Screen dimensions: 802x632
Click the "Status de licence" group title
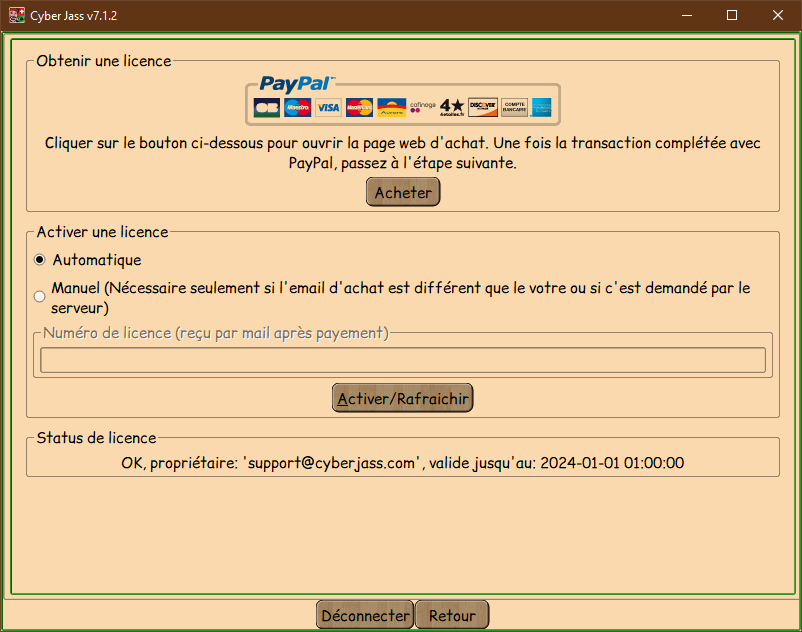(x=96, y=438)
